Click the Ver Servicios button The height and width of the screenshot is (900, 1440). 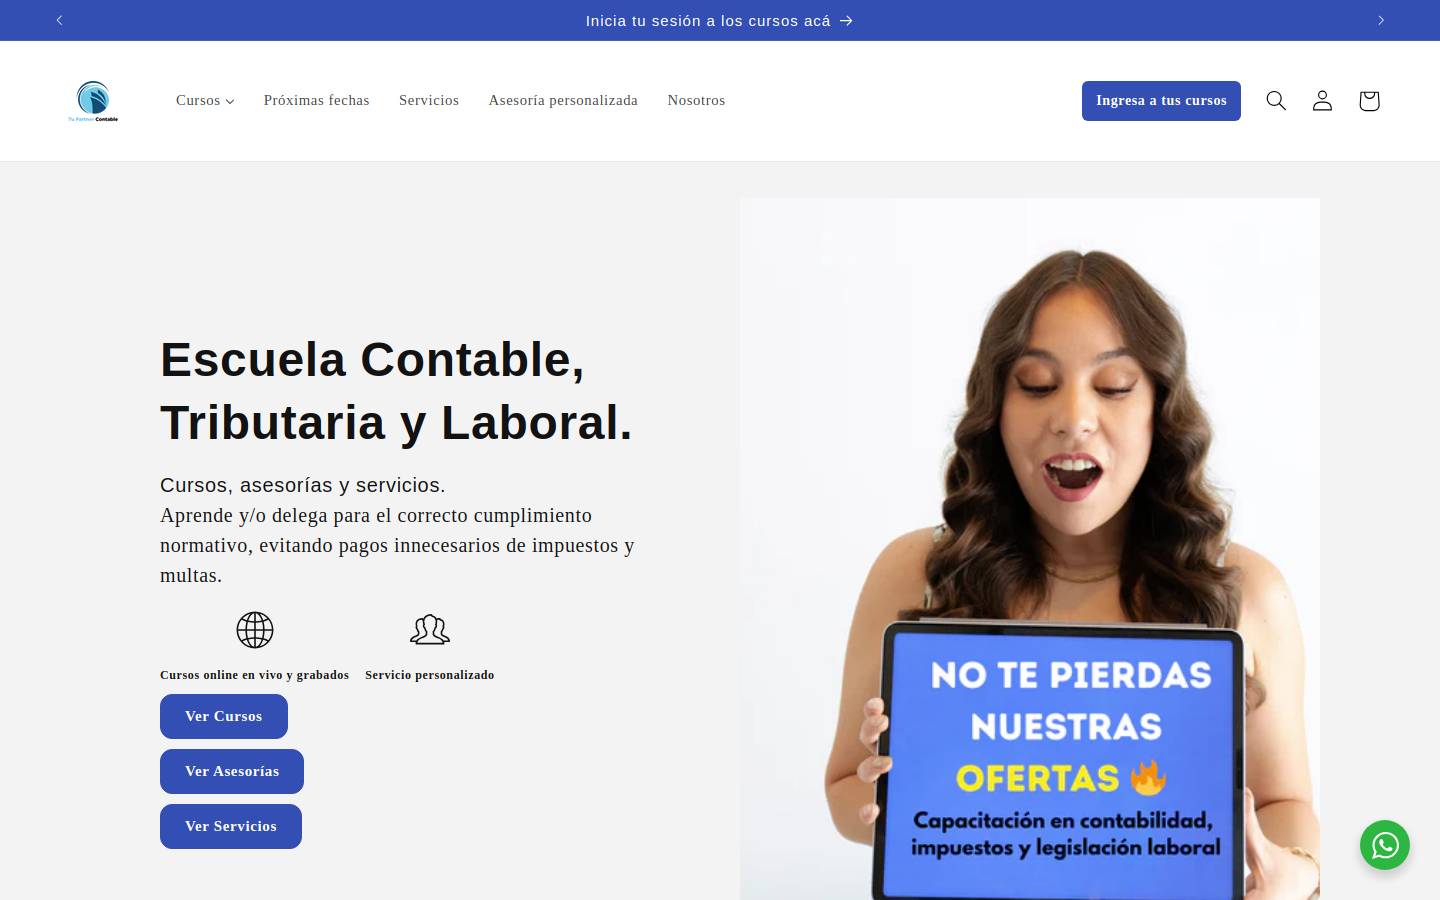[231, 826]
